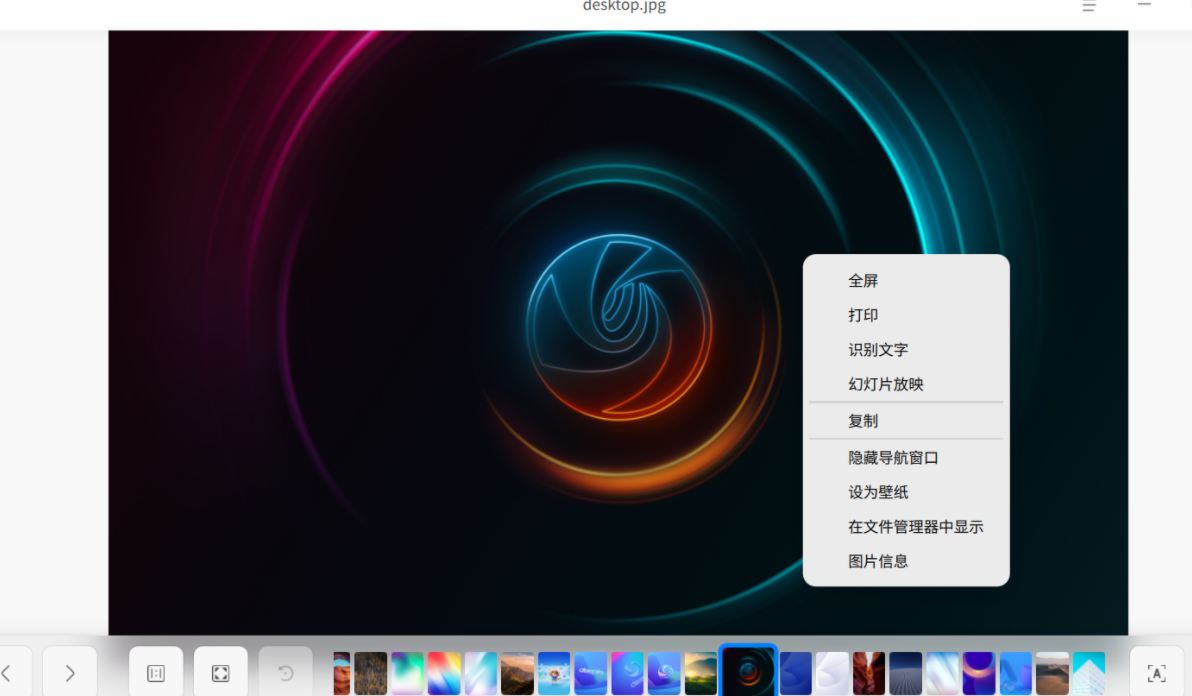Open the green hills sunset thumbnail
1192x696 pixels.
(x=700, y=673)
